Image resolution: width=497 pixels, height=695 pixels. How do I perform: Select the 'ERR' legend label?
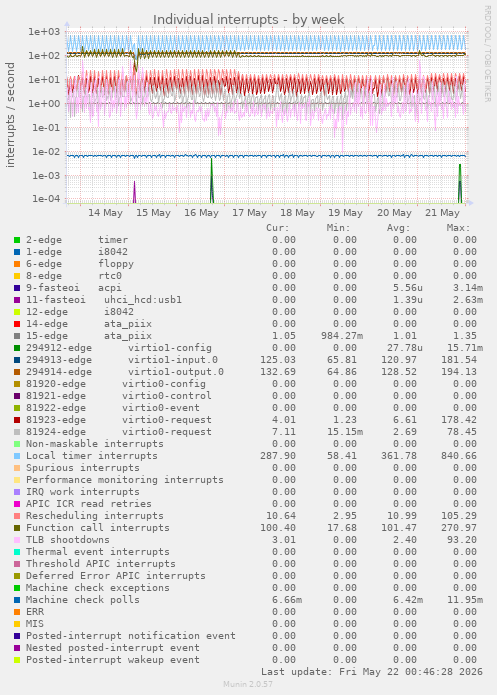coord(35,612)
